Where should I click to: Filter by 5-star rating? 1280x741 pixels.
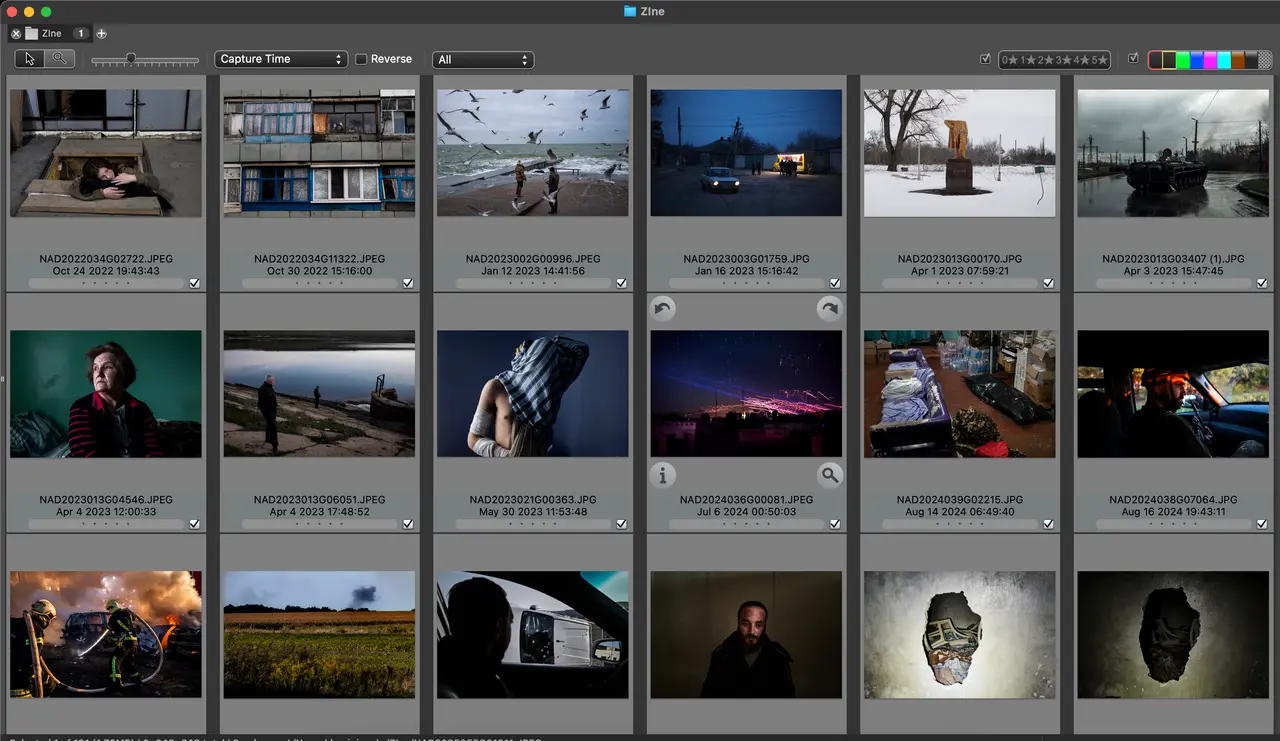coord(1099,60)
